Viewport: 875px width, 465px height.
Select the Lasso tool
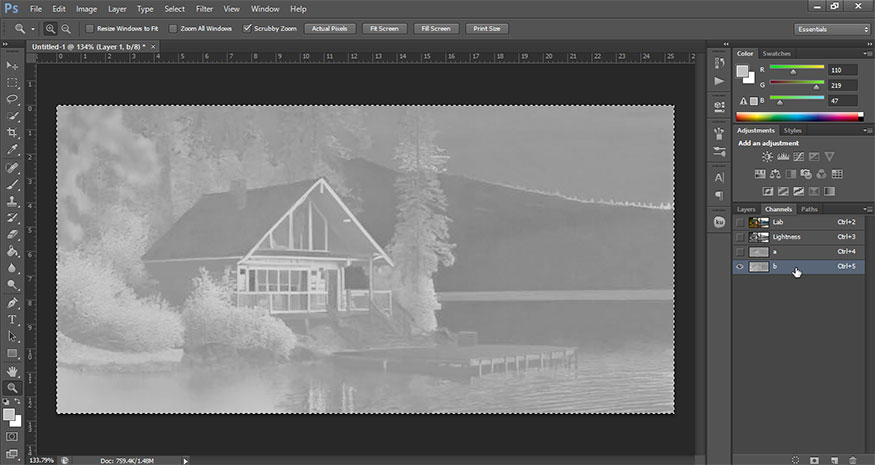point(13,99)
